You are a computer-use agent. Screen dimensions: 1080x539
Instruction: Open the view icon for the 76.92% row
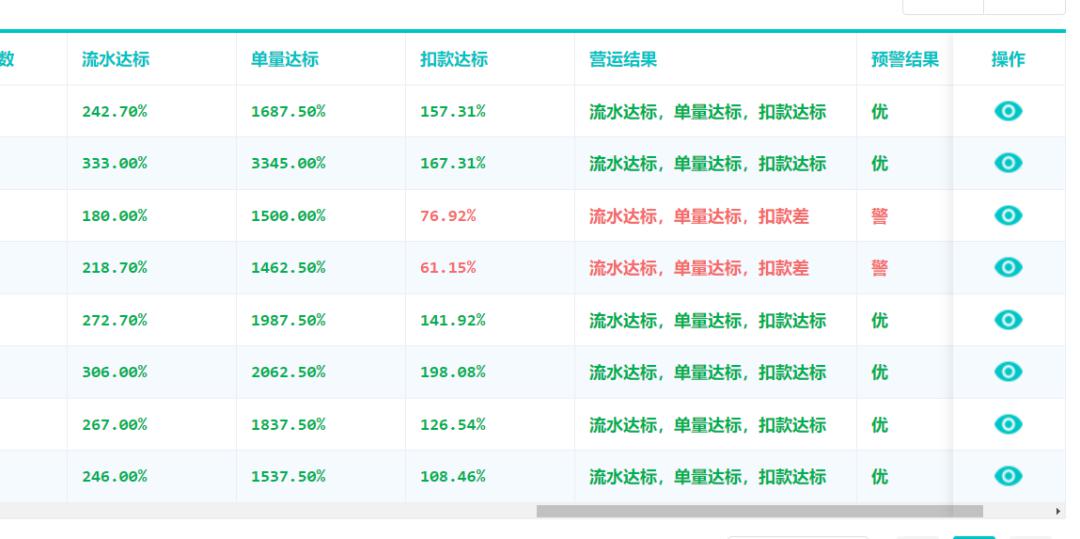pyautogui.click(x=1008, y=215)
